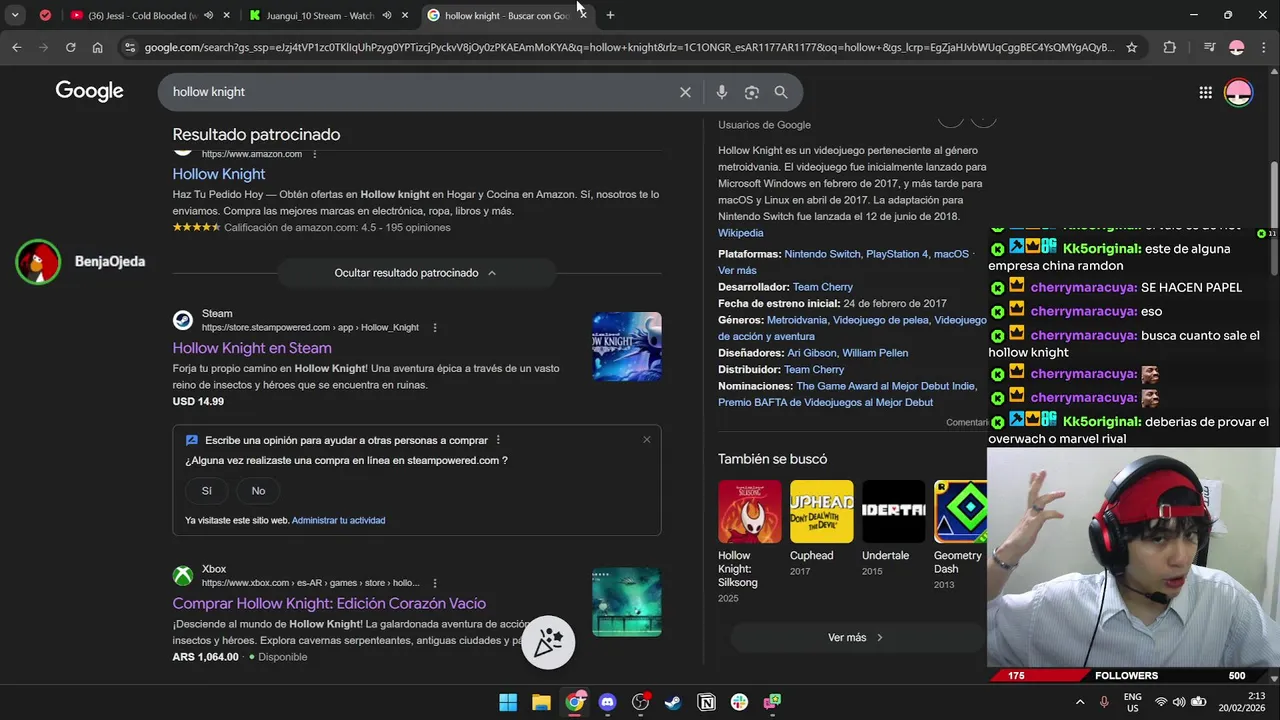Open File Explorer from the taskbar
Screen dimensions: 1280x720
click(541, 702)
